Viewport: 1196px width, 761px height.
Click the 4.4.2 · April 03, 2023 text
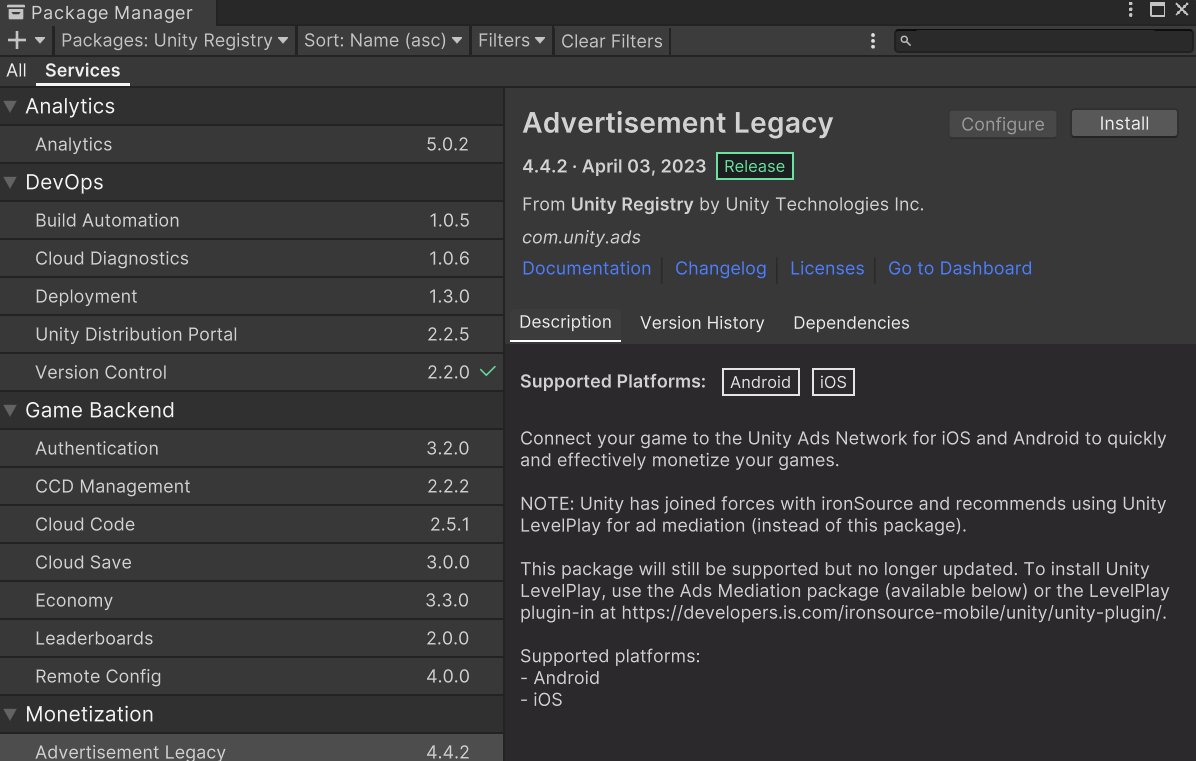[614, 166]
